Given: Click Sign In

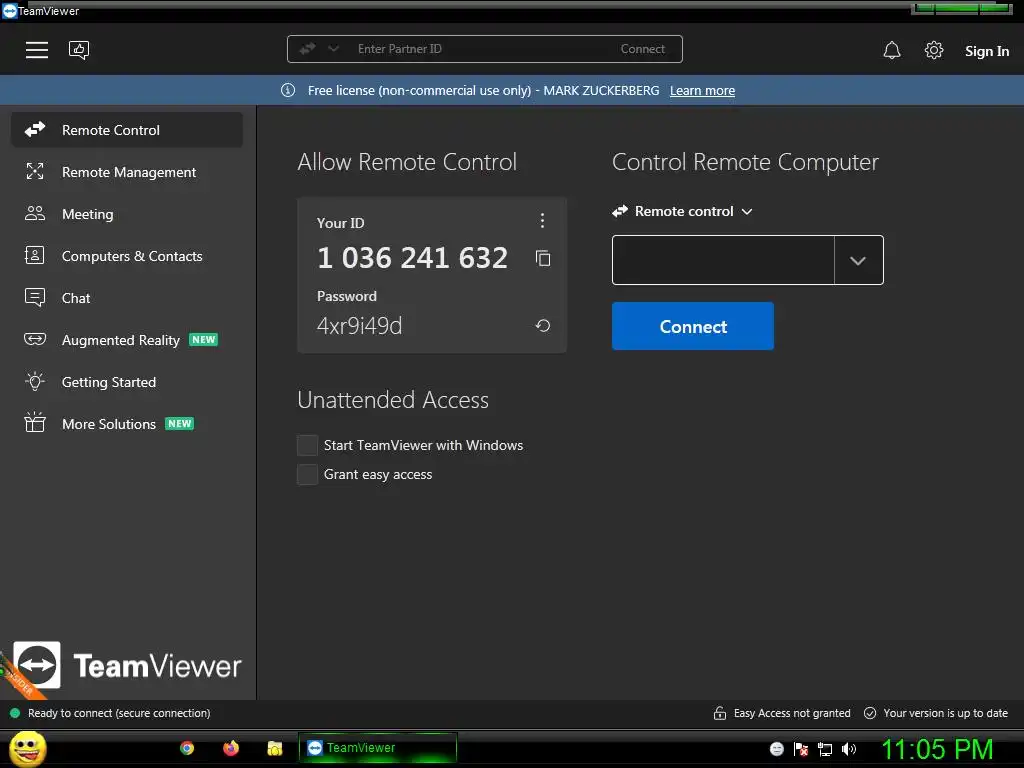Looking at the screenshot, I should [x=987, y=51].
